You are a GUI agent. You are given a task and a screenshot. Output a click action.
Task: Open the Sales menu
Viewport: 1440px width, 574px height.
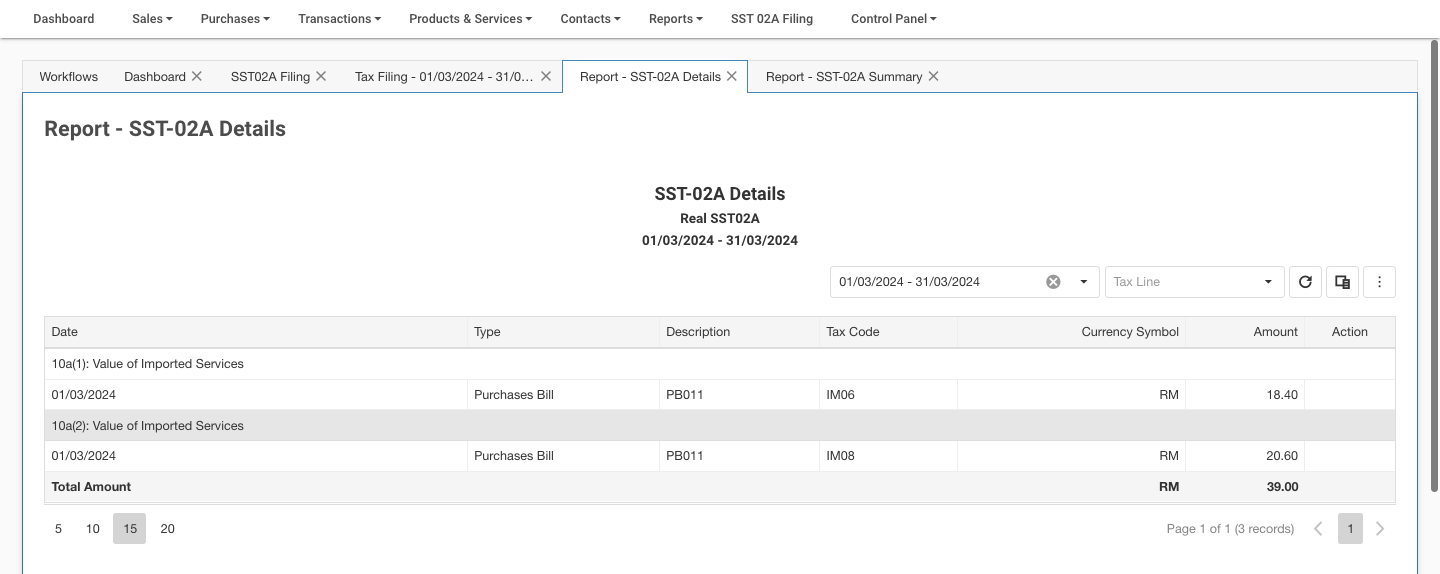[152, 19]
